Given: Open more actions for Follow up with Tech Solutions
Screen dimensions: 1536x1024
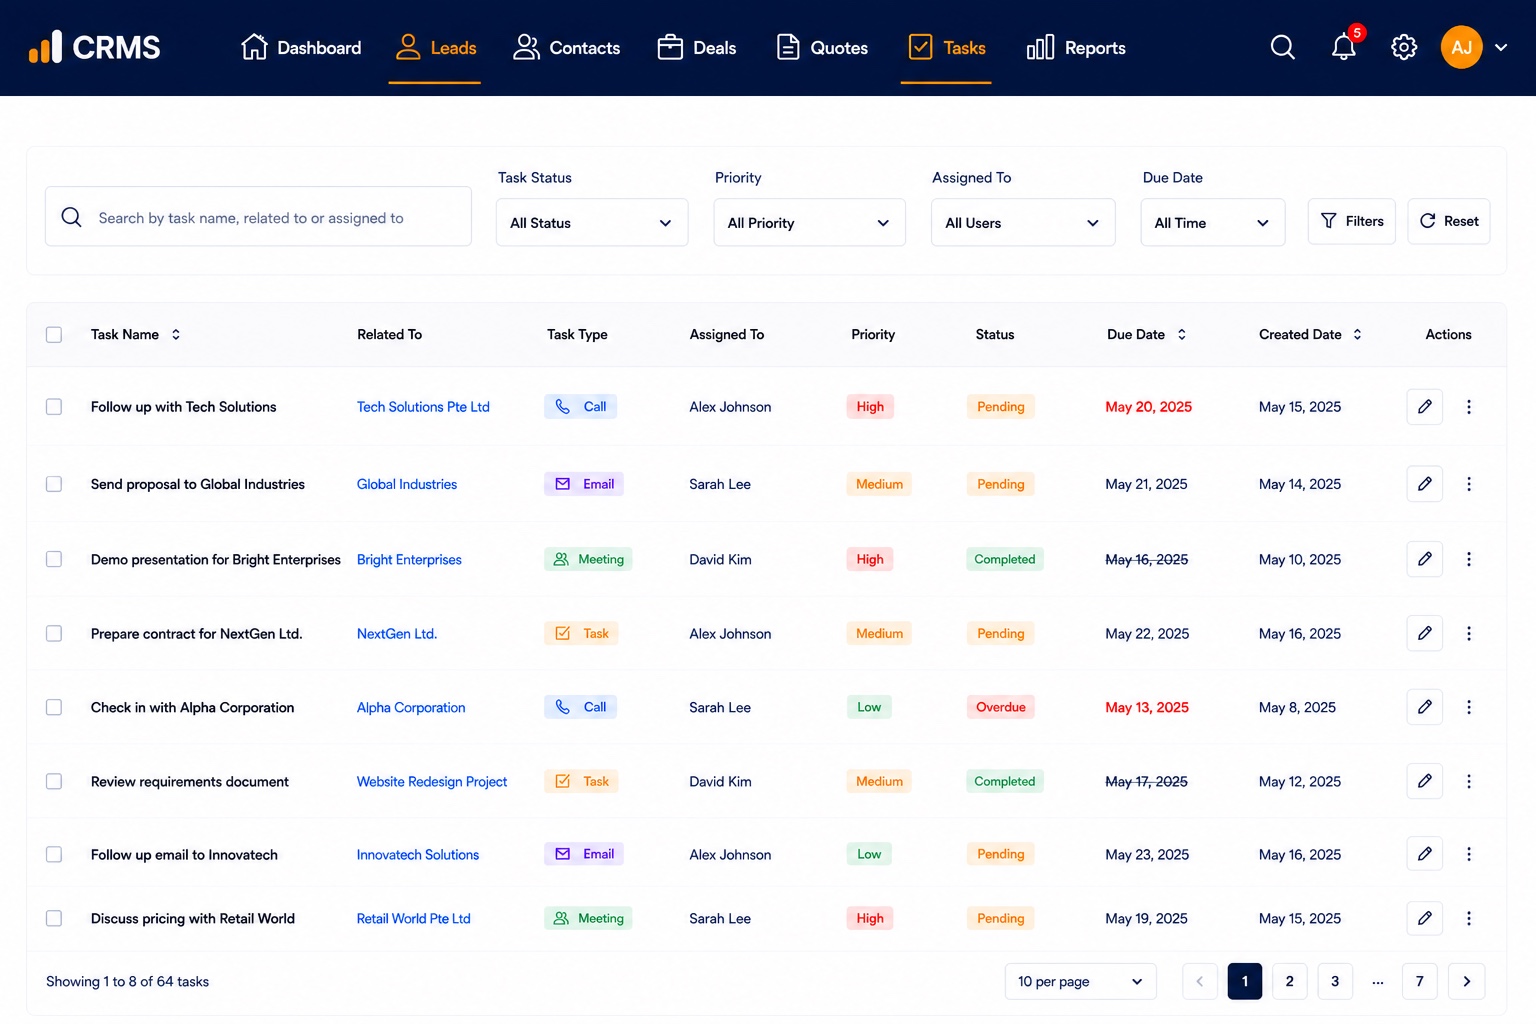Looking at the screenshot, I should pos(1469,407).
